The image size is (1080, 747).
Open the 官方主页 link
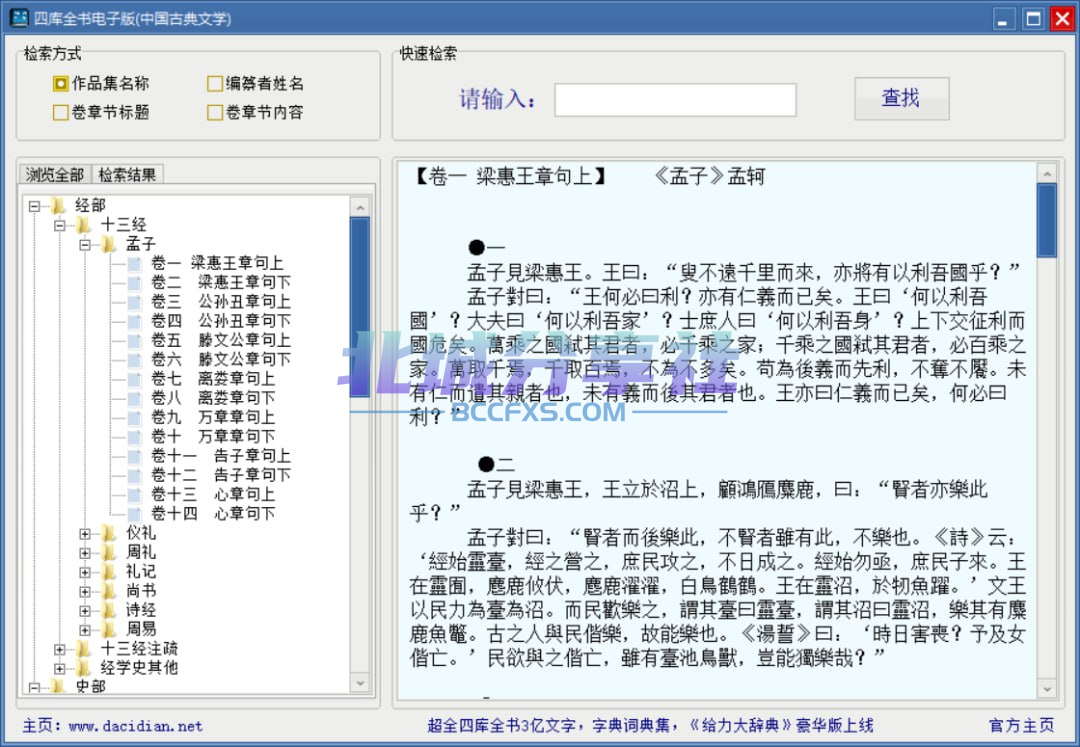[x=1020, y=726]
